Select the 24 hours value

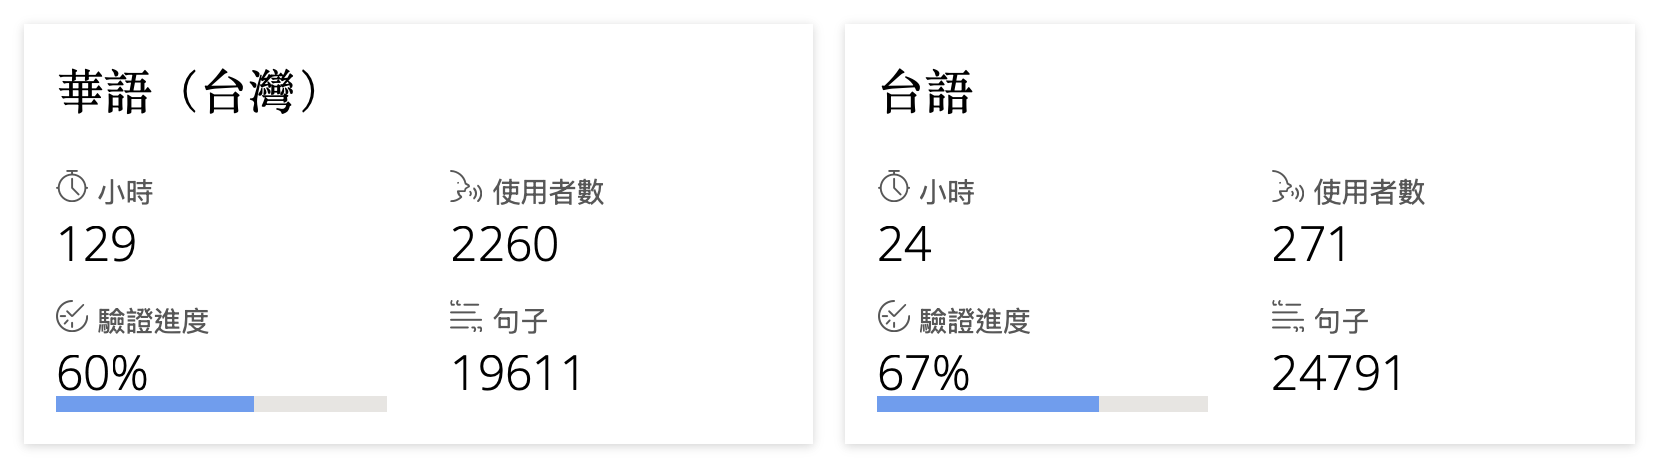(905, 245)
